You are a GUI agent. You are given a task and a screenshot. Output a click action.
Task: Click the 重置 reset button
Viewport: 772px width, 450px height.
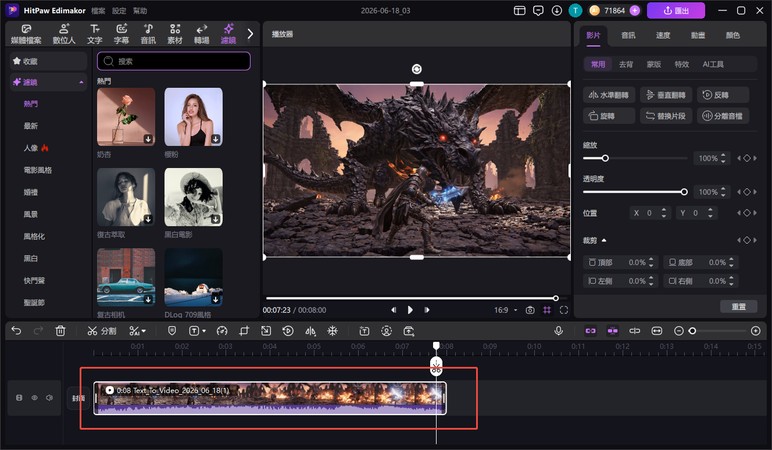tap(739, 306)
